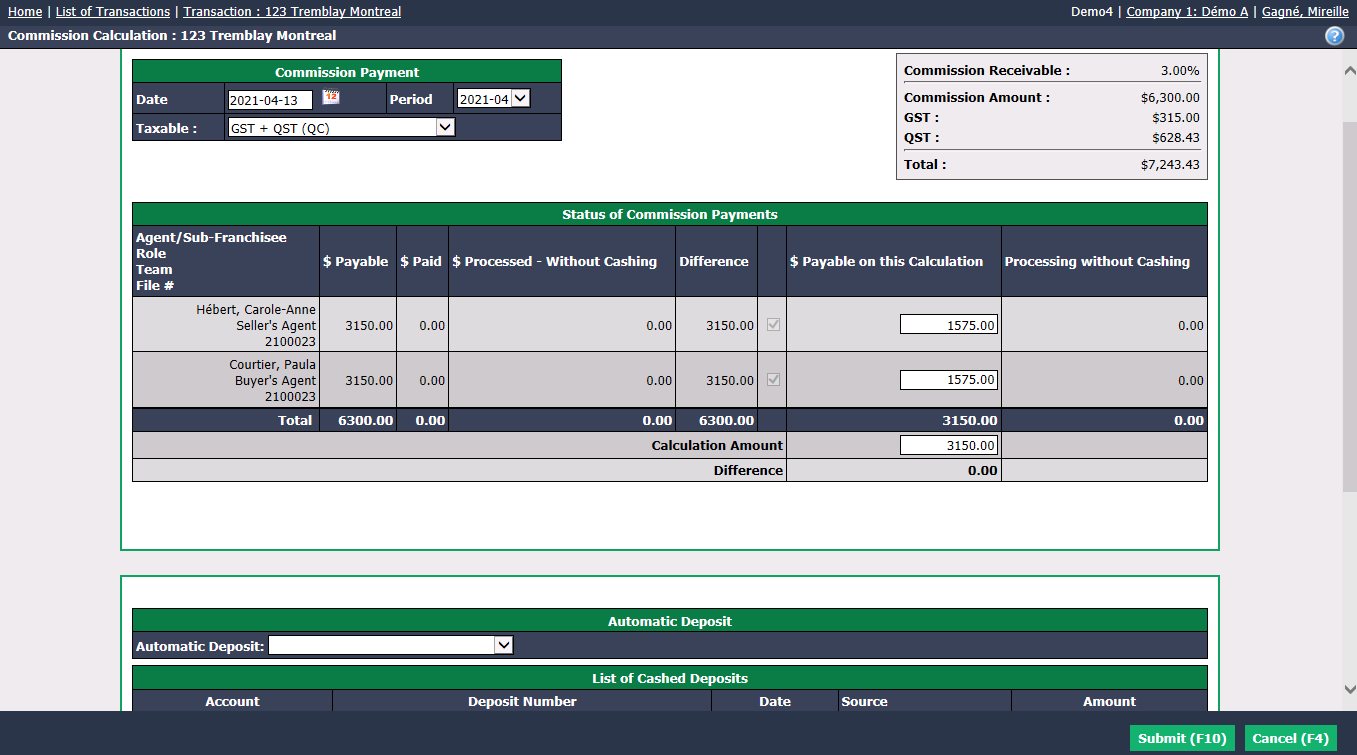Click the Cancel (F4) button
This screenshot has width=1357, height=755.
point(1291,738)
